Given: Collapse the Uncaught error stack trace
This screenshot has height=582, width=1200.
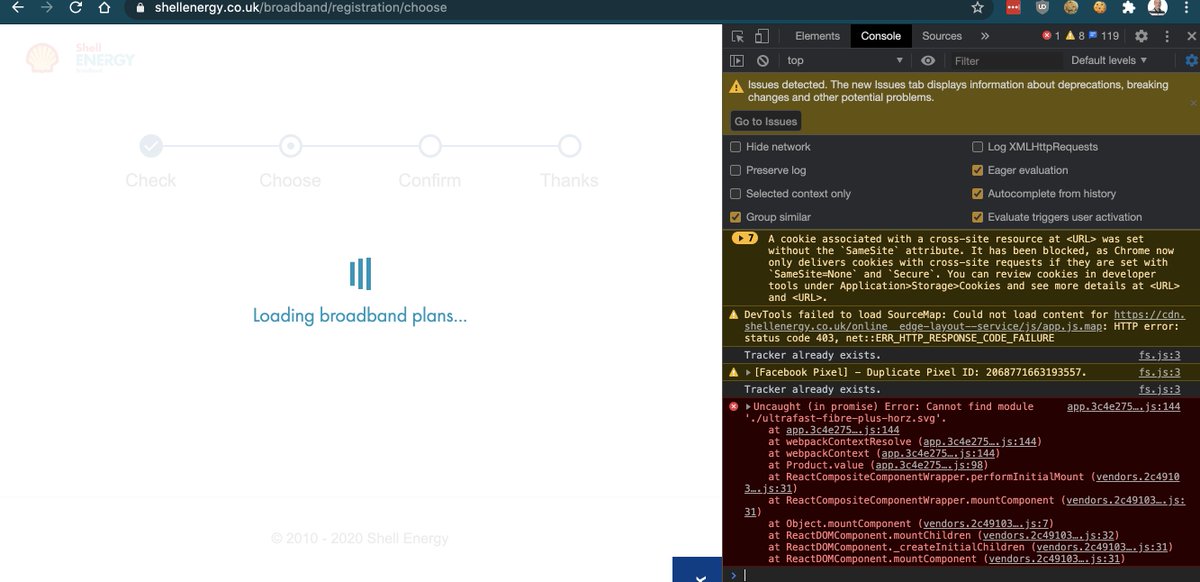Looking at the screenshot, I should click(749, 407).
